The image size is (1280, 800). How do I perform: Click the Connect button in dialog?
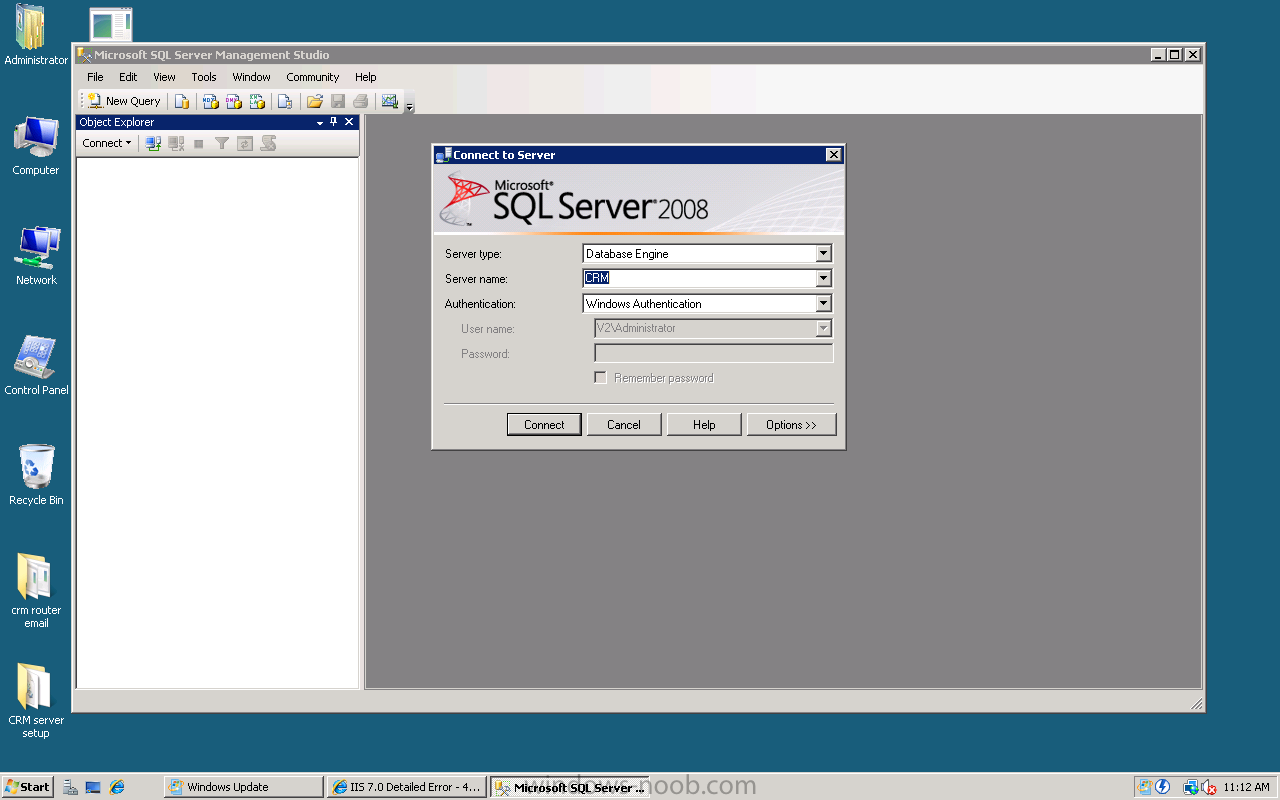tap(544, 425)
